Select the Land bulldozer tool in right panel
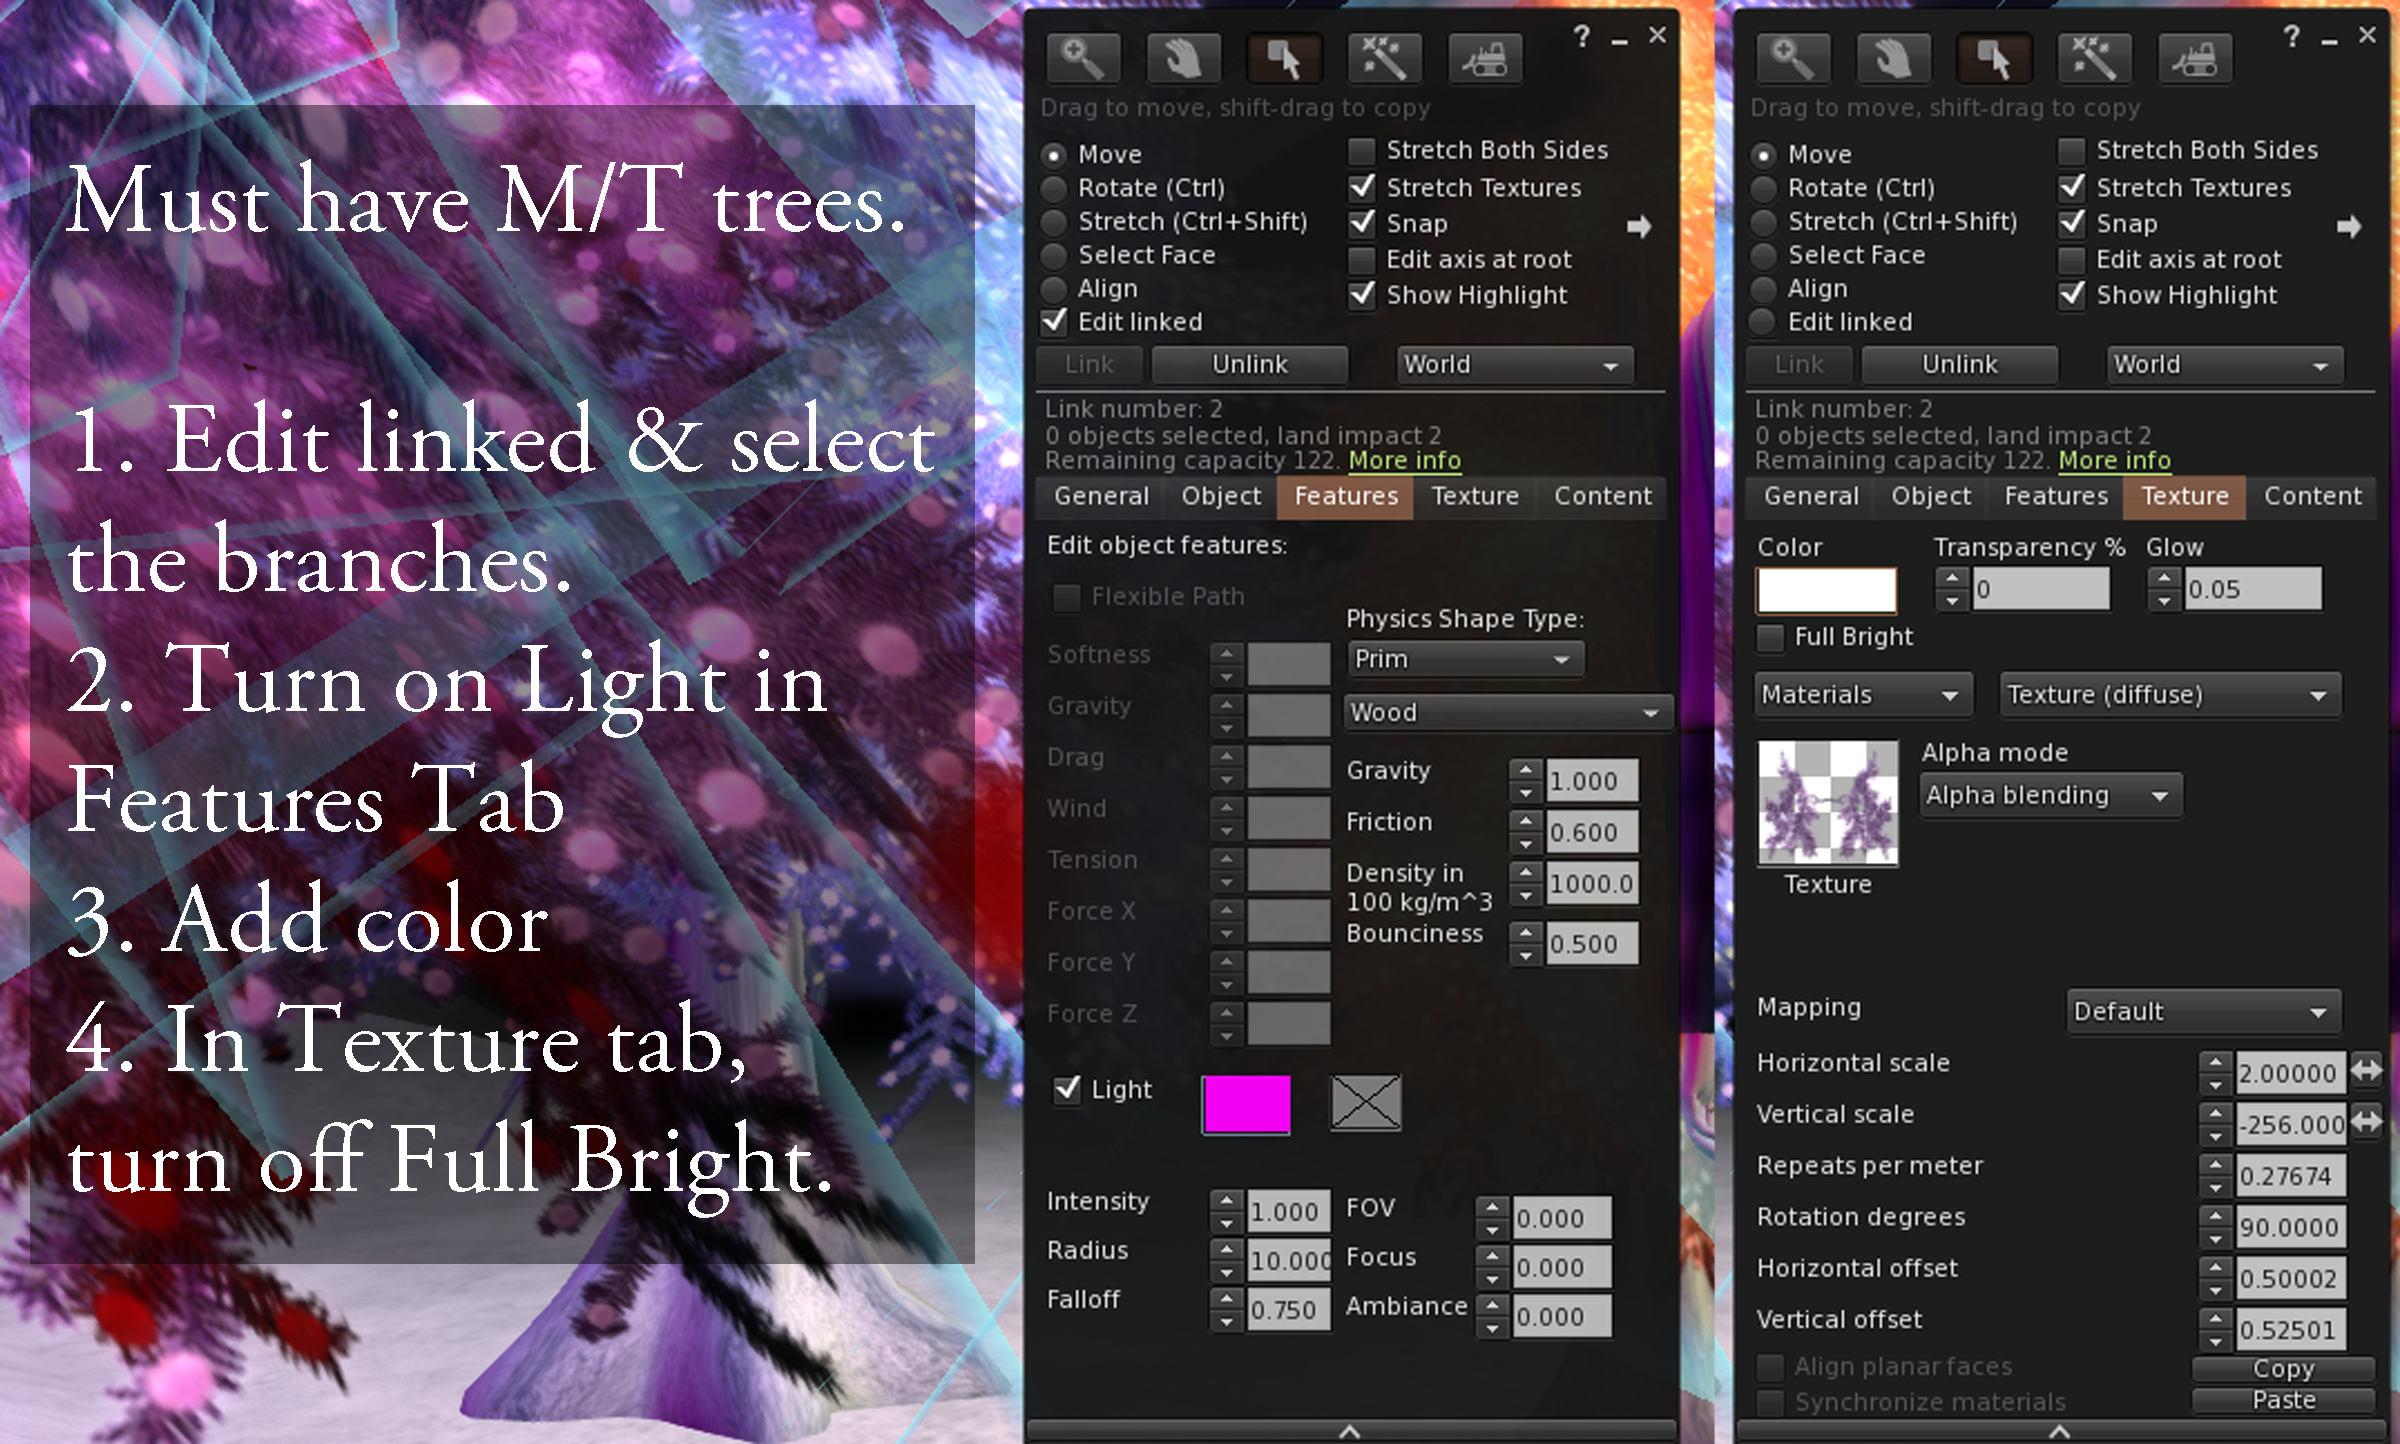Image resolution: width=2400 pixels, height=1444 pixels. [x=2196, y=58]
